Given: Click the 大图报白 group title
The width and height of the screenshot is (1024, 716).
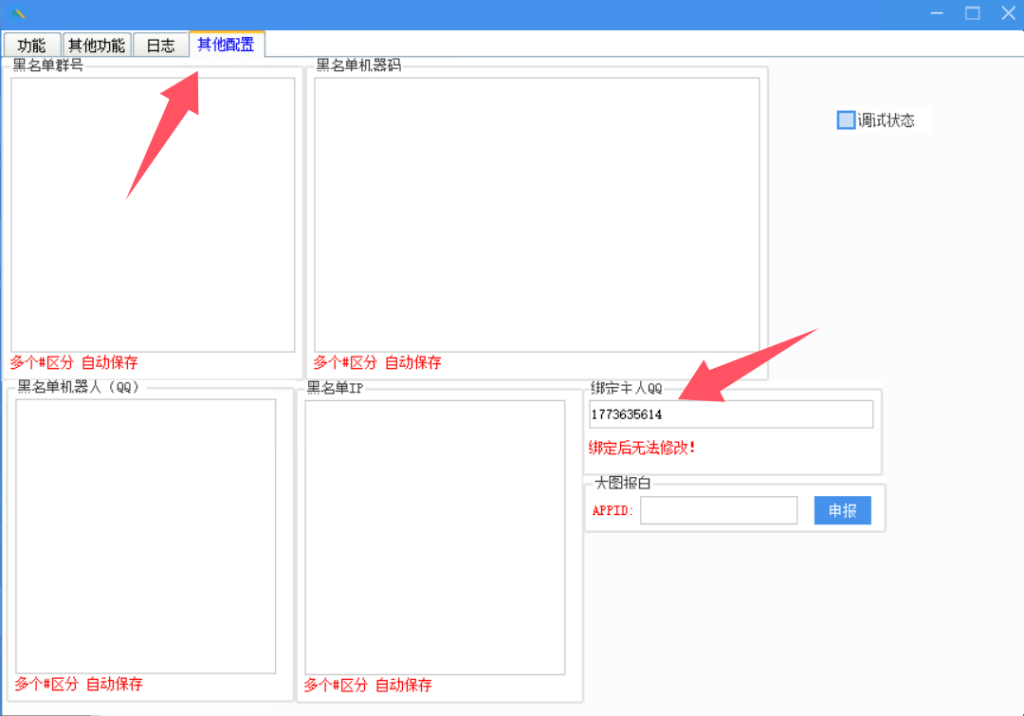Looking at the screenshot, I should click(x=622, y=483).
